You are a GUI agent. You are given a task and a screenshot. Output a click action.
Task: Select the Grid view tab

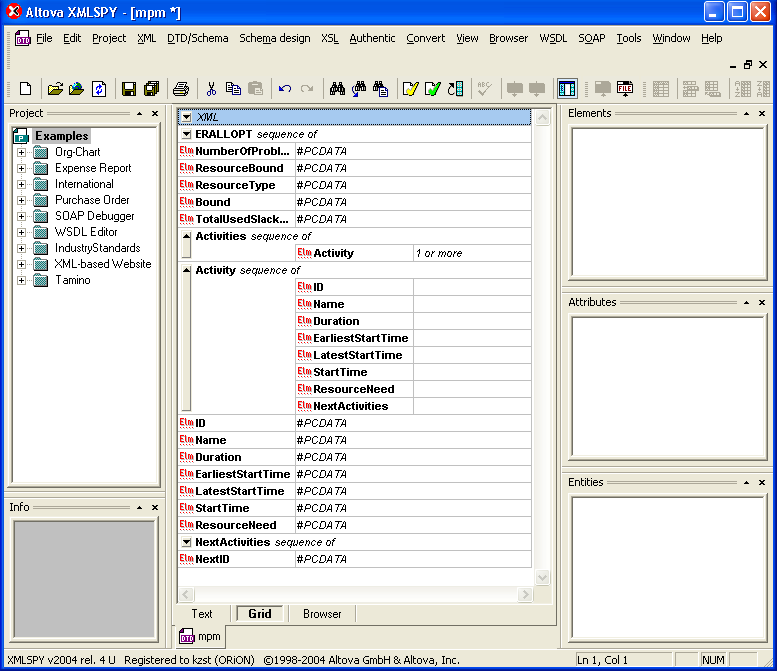click(x=260, y=614)
